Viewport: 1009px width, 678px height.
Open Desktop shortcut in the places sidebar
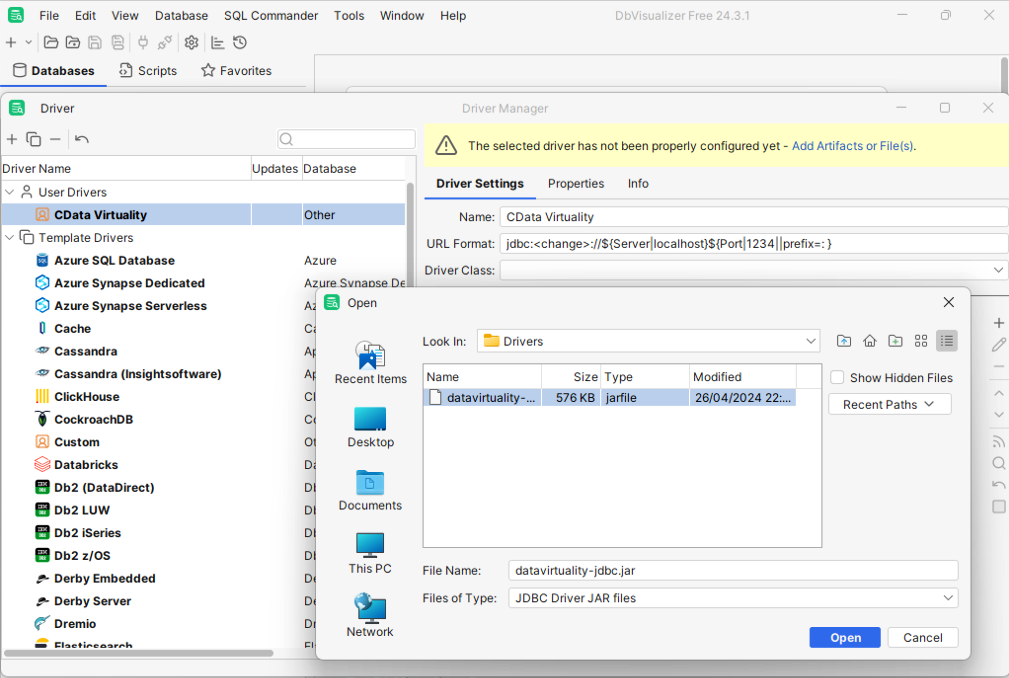click(x=370, y=427)
